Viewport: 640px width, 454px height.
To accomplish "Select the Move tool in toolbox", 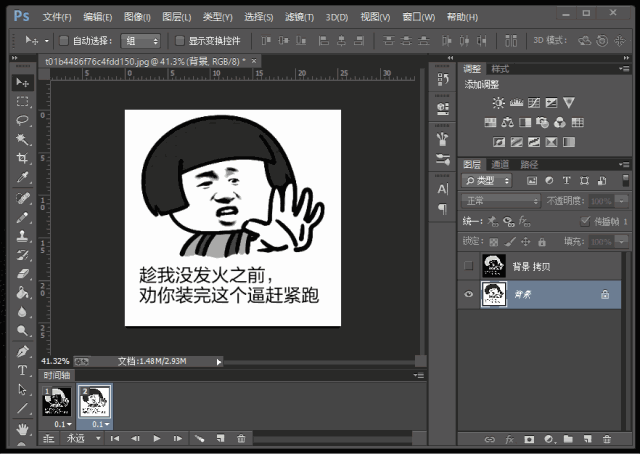I will coord(22,83).
